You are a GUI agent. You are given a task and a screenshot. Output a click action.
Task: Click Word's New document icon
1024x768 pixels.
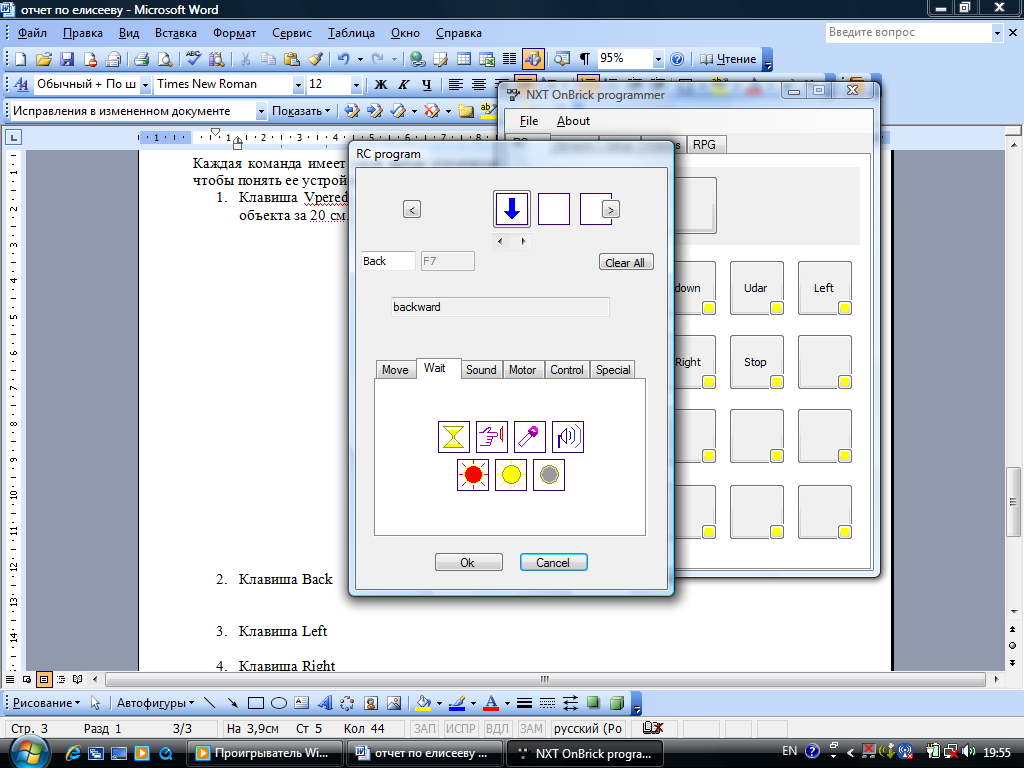point(20,59)
